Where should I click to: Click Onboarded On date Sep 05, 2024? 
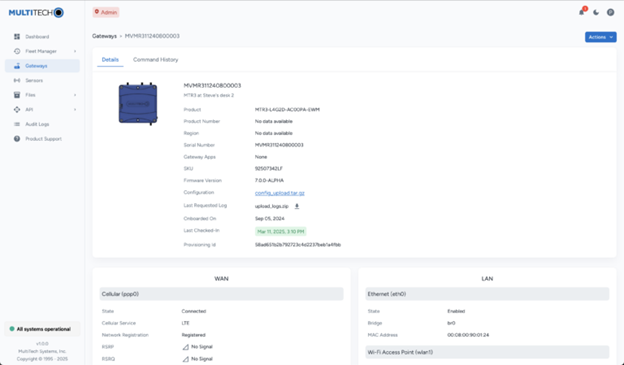269,219
